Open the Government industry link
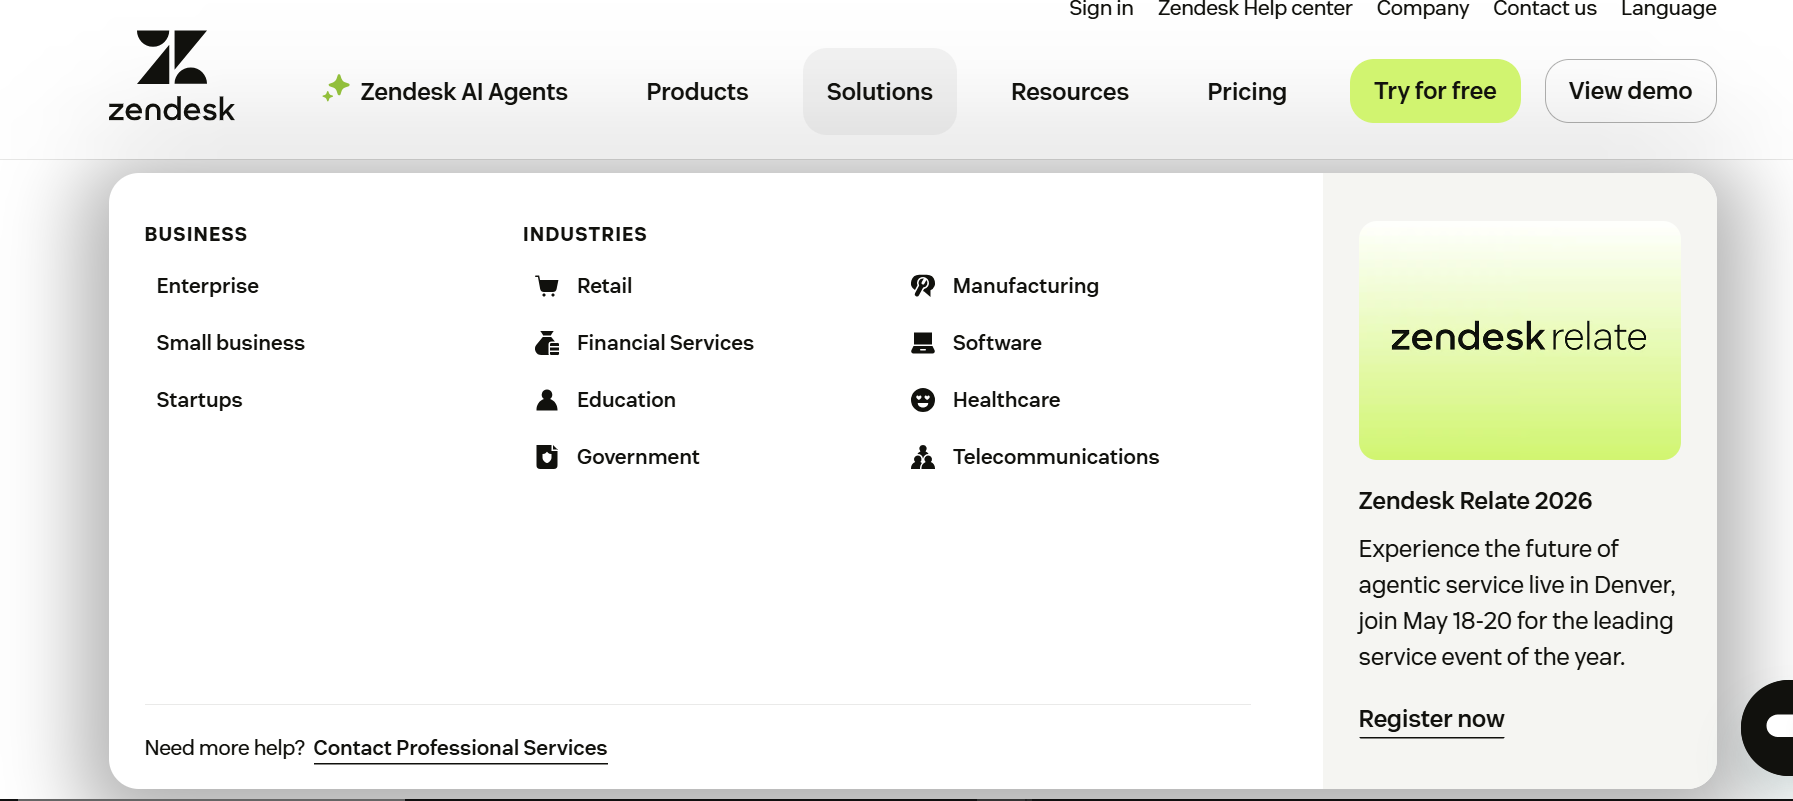 tap(638, 457)
